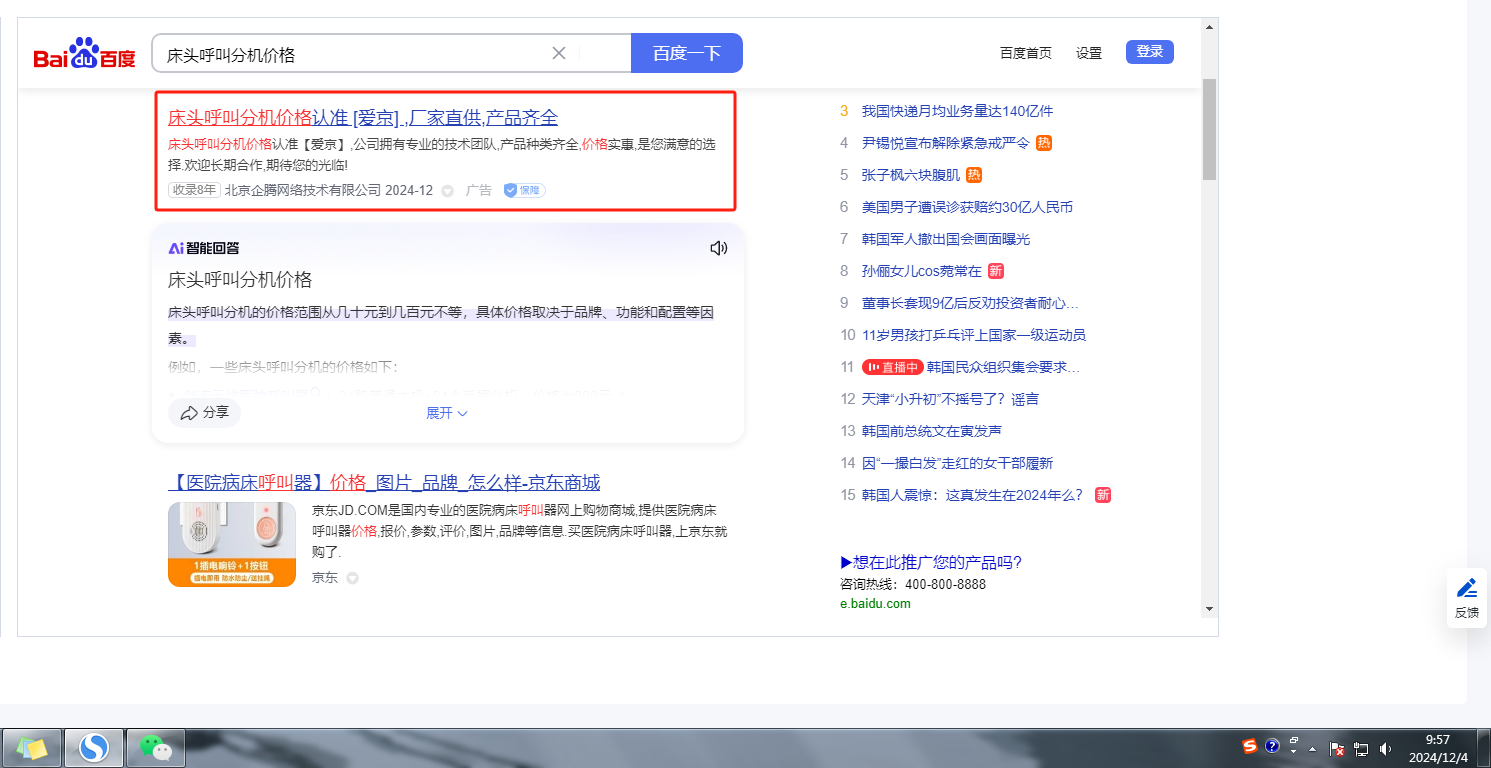Viewport: 1491px width, 768px height.
Task: Click the blue 登录 button
Action: pyautogui.click(x=1149, y=52)
